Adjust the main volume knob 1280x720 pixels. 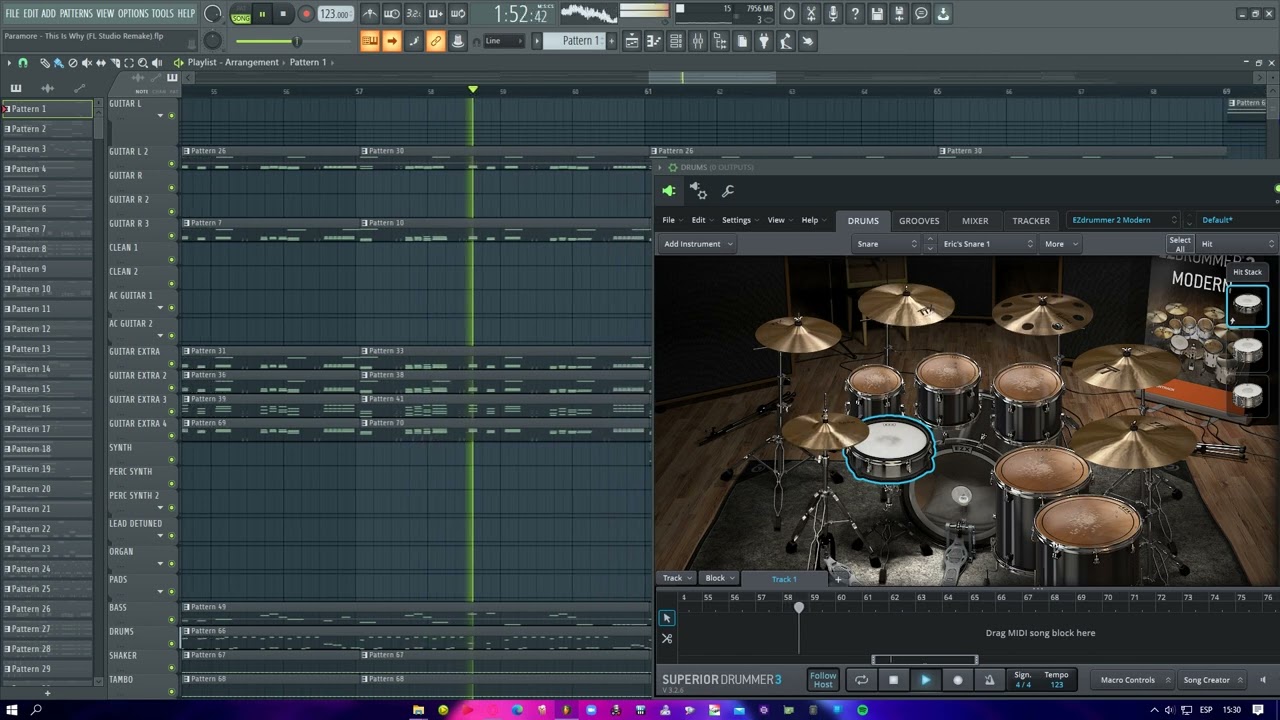pos(212,14)
